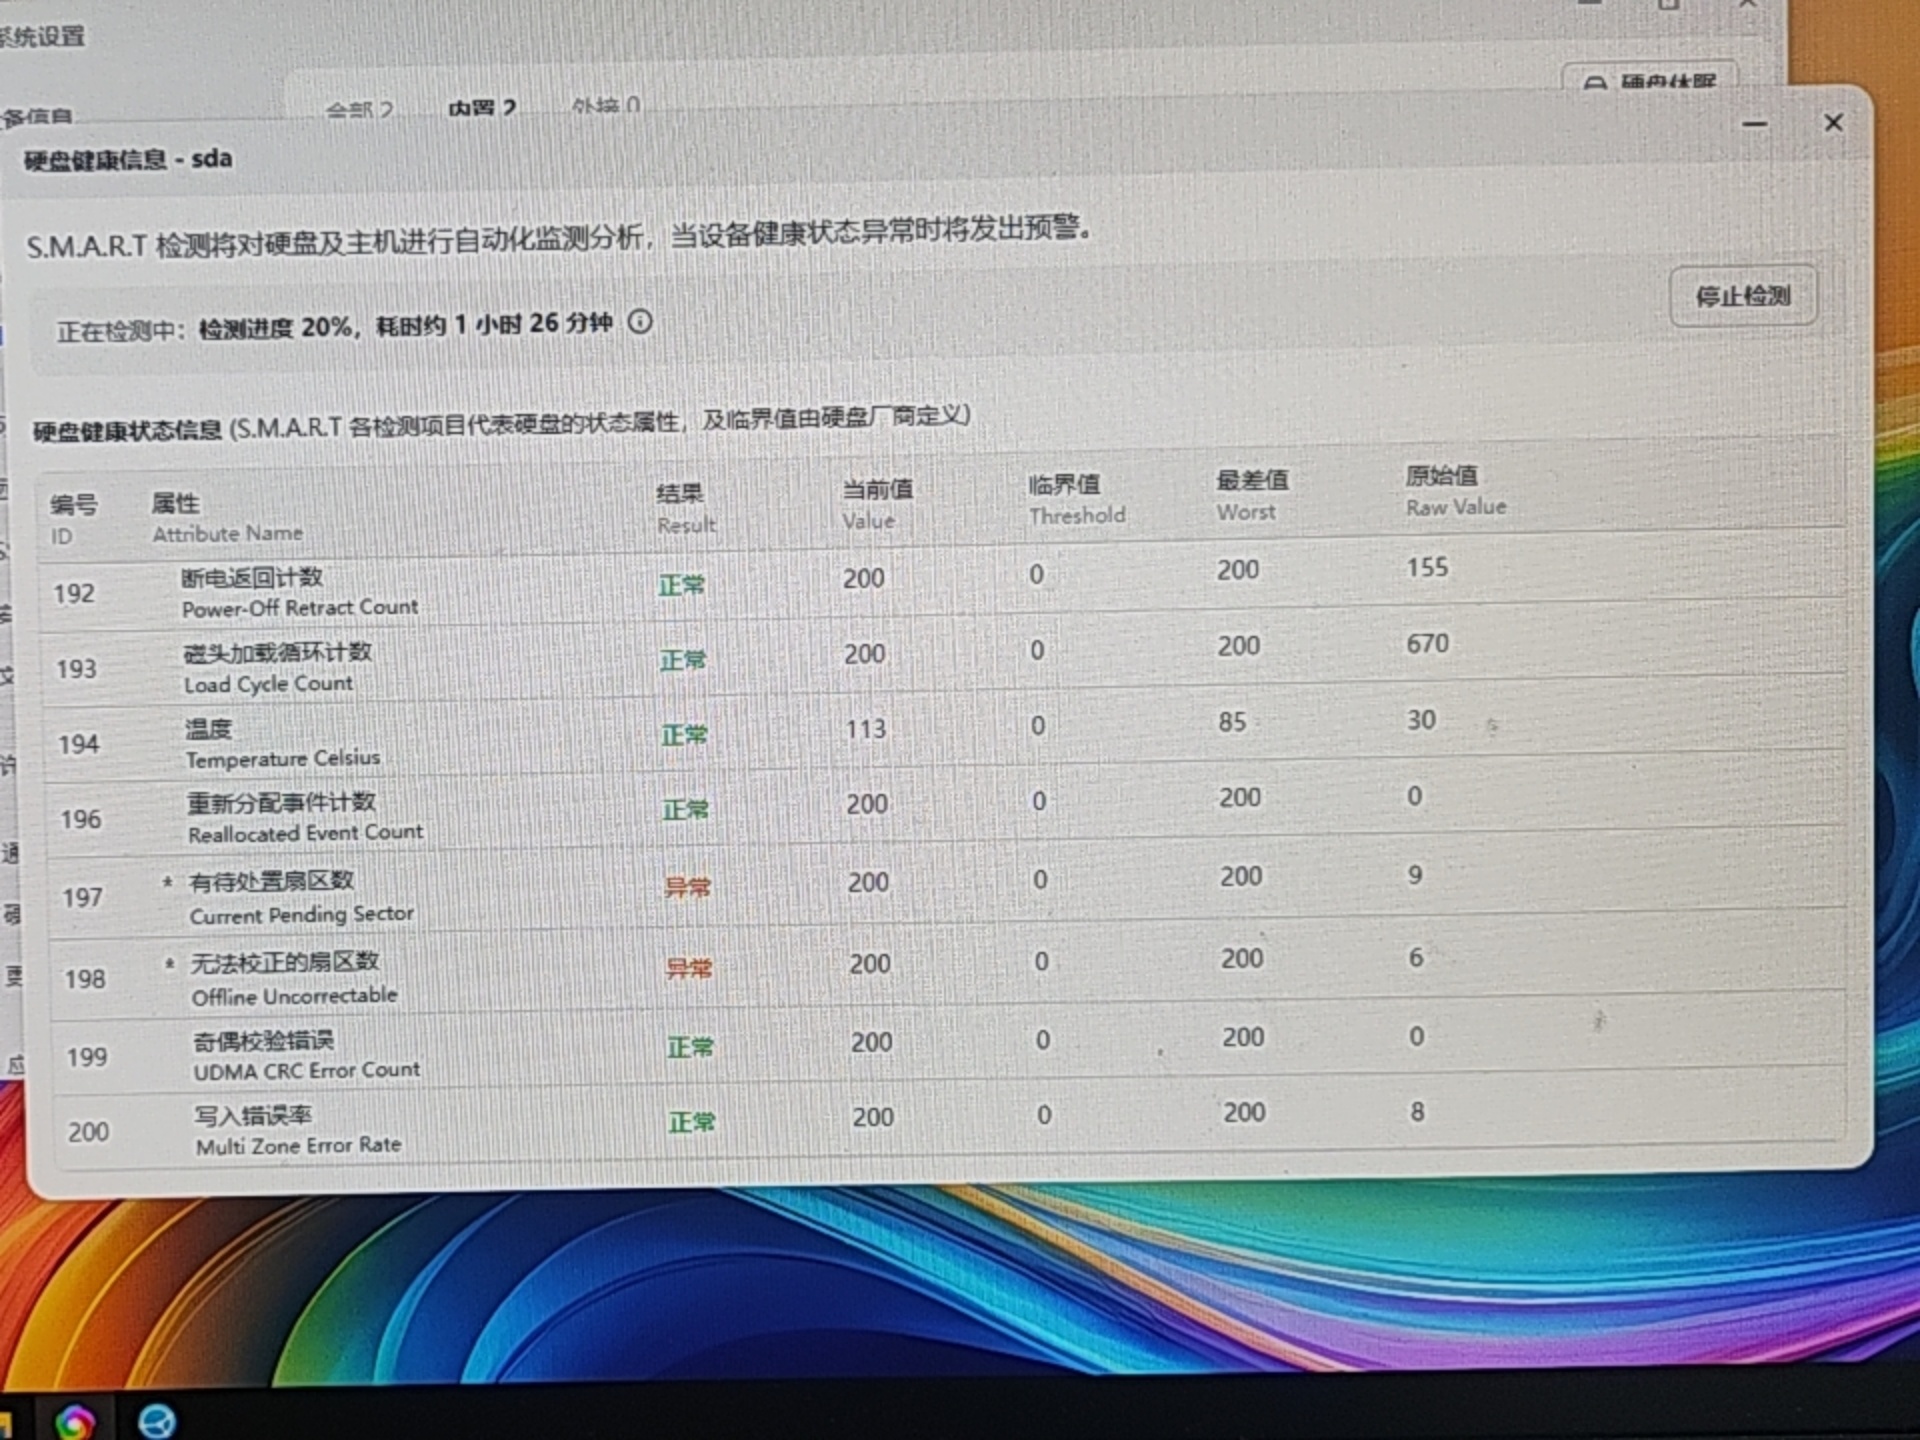This screenshot has height=1440, width=1920.
Task: Click the 异常 result for attribute 197
Action: tap(688, 887)
